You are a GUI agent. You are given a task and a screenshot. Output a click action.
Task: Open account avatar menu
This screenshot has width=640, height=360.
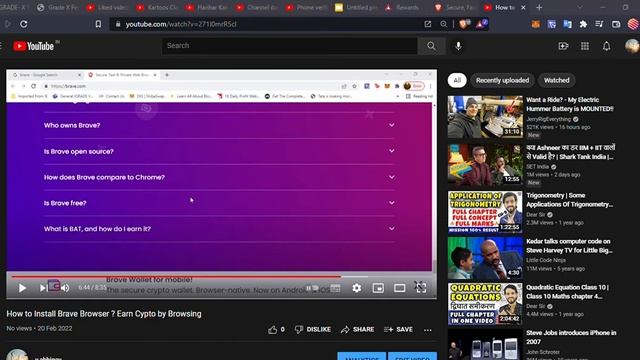pos(632,46)
